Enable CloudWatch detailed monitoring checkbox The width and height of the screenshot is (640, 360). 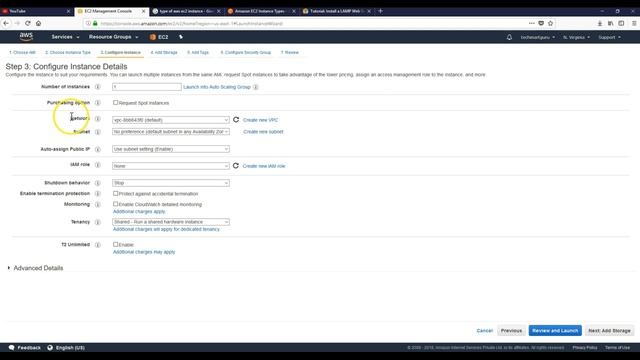pyautogui.click(x=116, y=204)
